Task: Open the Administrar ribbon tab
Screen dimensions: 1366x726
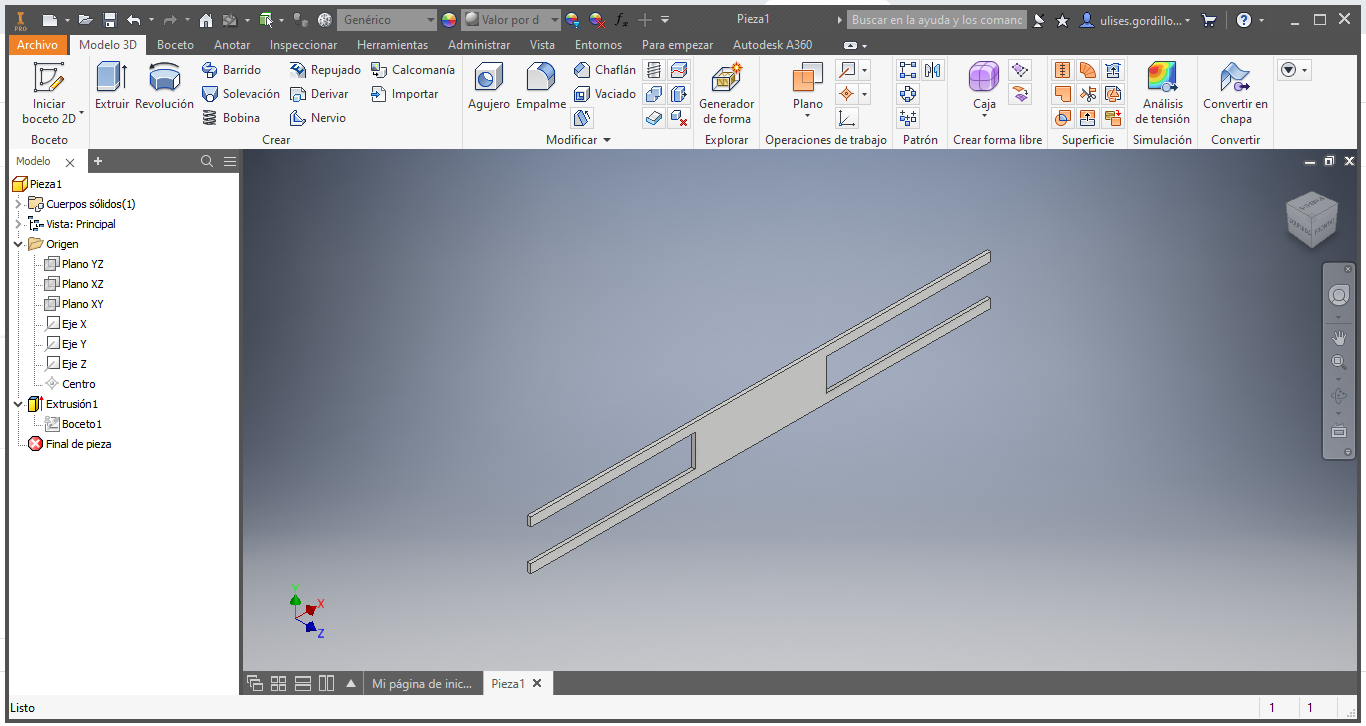Action: [479, 45]
